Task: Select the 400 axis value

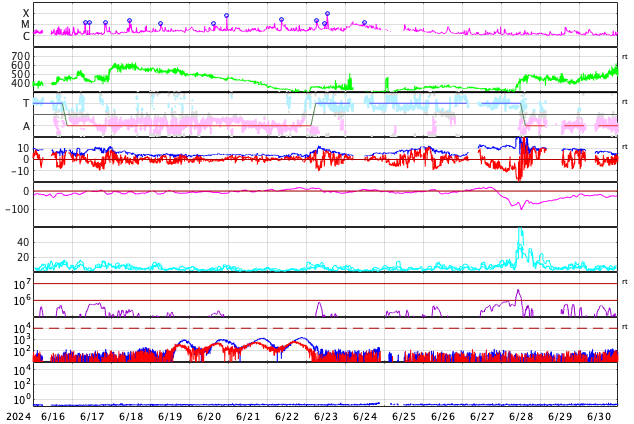Action: pyautogui.click(x=21, y=84)
